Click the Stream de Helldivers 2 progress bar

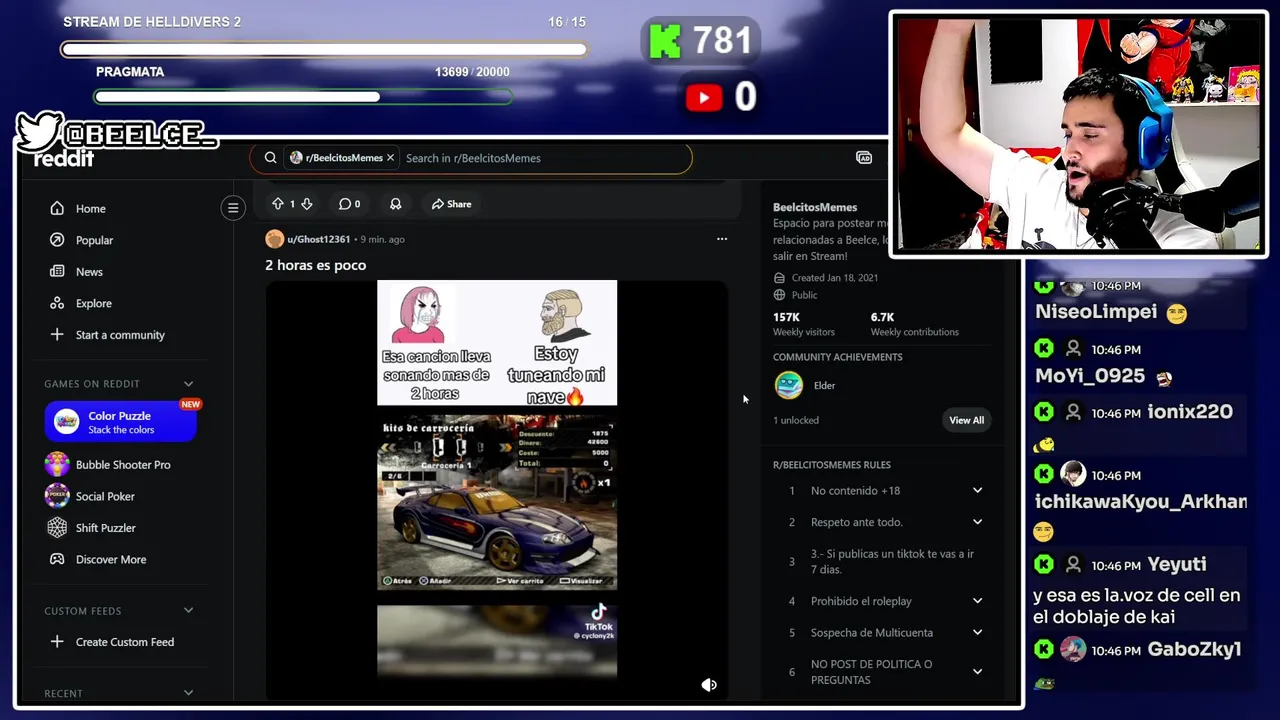pos(324,48)
